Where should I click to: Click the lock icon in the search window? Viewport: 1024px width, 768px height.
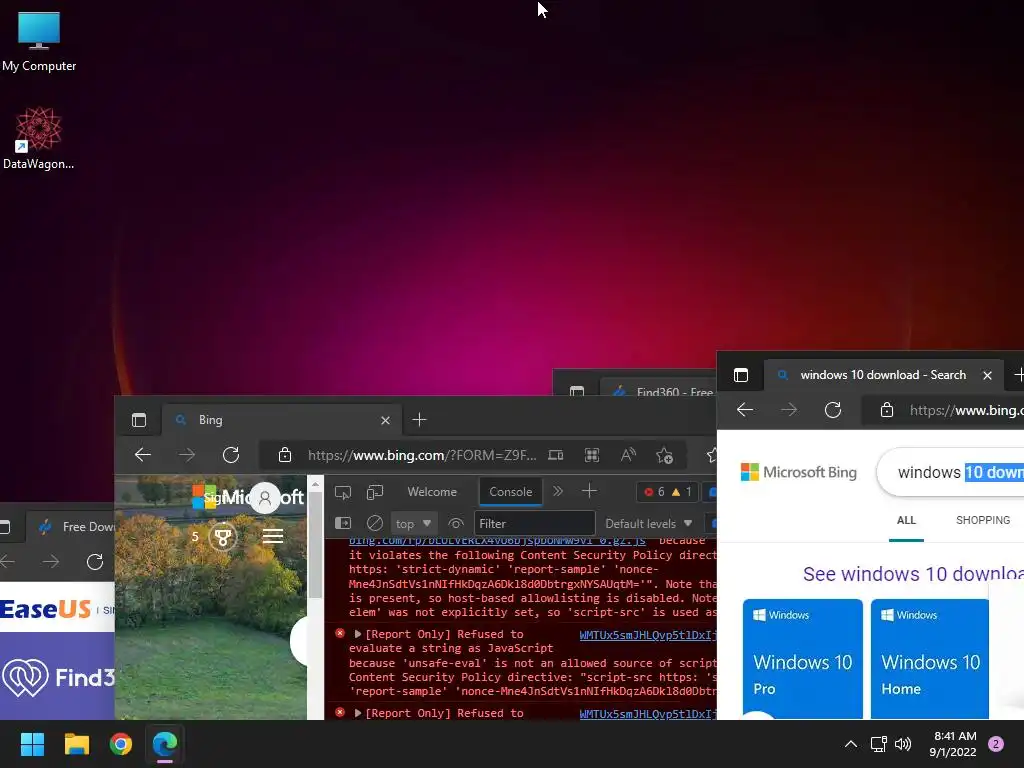(x=886, y=410)
